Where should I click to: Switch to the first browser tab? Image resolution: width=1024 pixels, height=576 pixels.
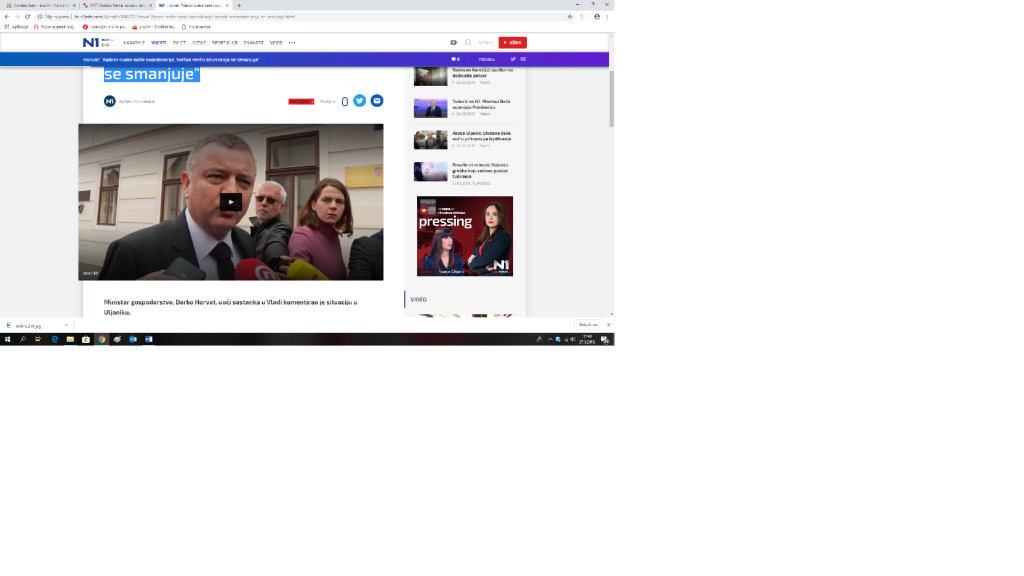tap(39, 5)
